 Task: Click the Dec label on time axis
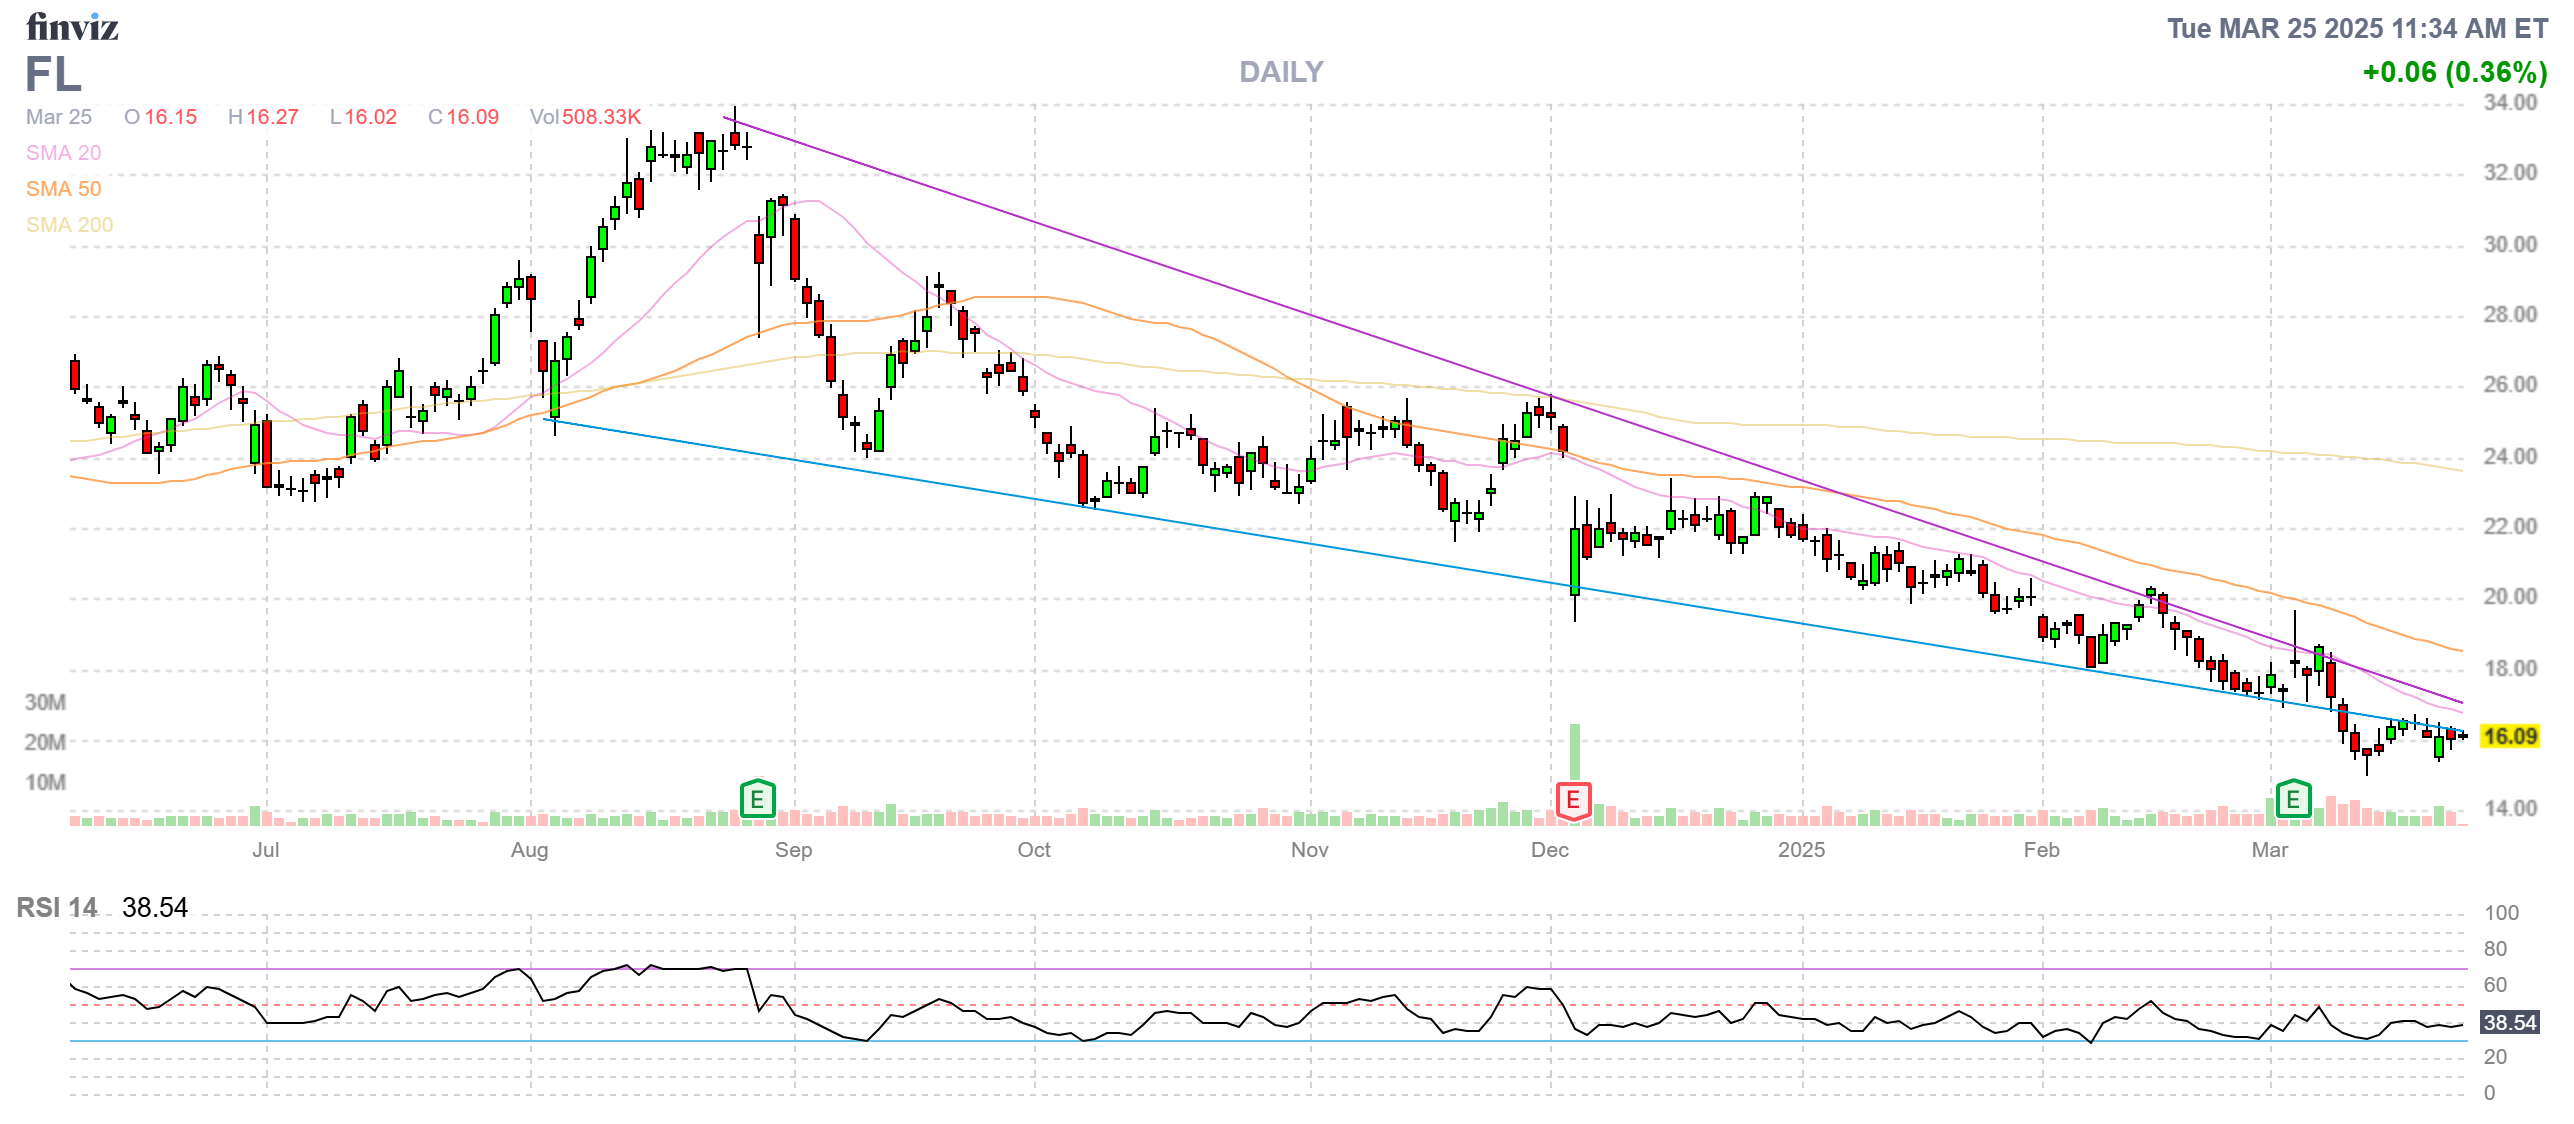click(x=1549, y=850)
